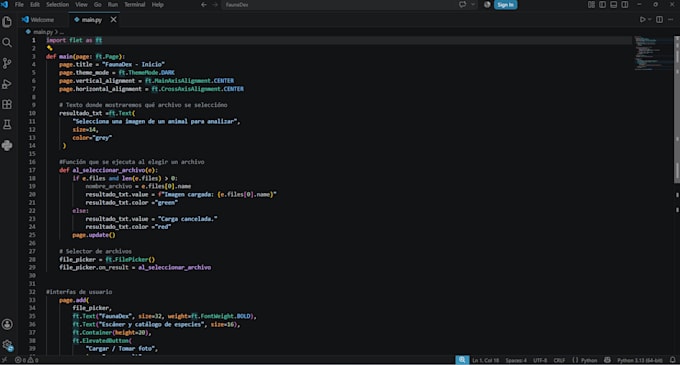The width and height of the screenshot is (680, 365).
Task: Click the Sign In button
Action: tap(505, 5)
